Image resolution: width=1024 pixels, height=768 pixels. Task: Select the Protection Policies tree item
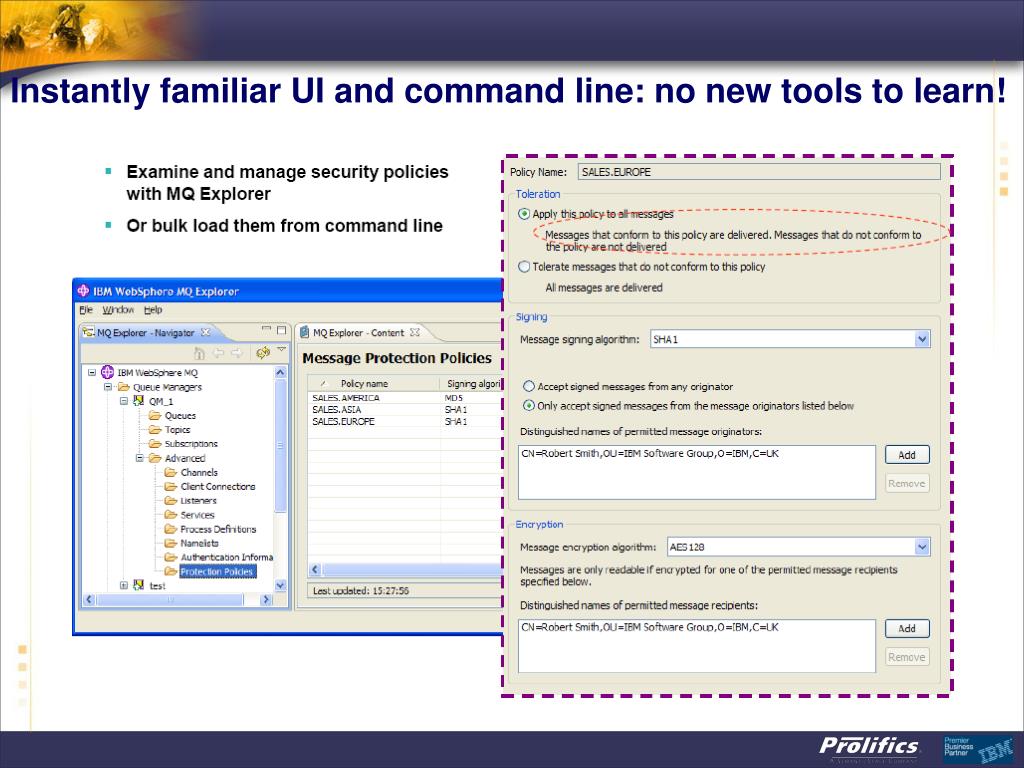[217, 571]
